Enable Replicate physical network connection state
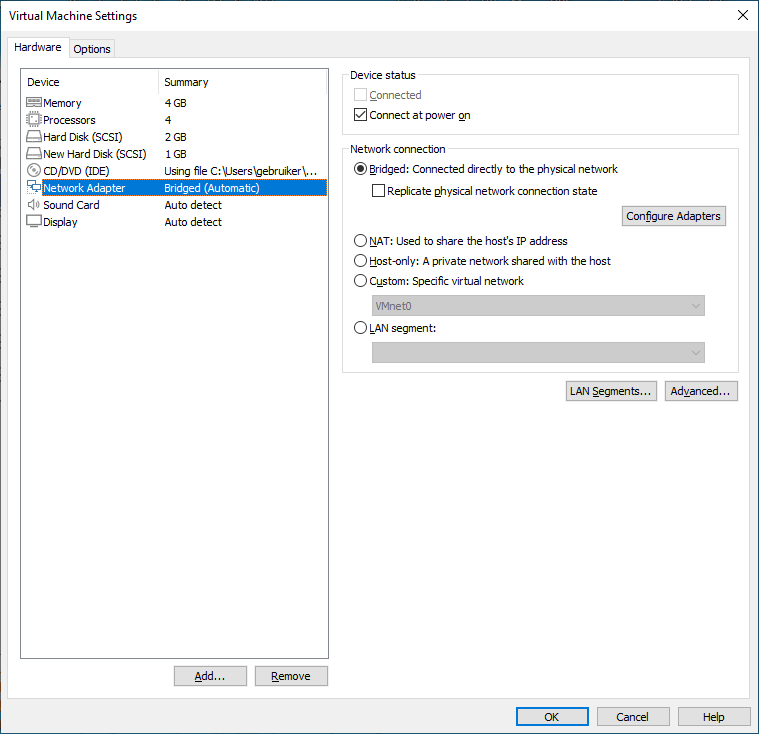 point(379,191)
